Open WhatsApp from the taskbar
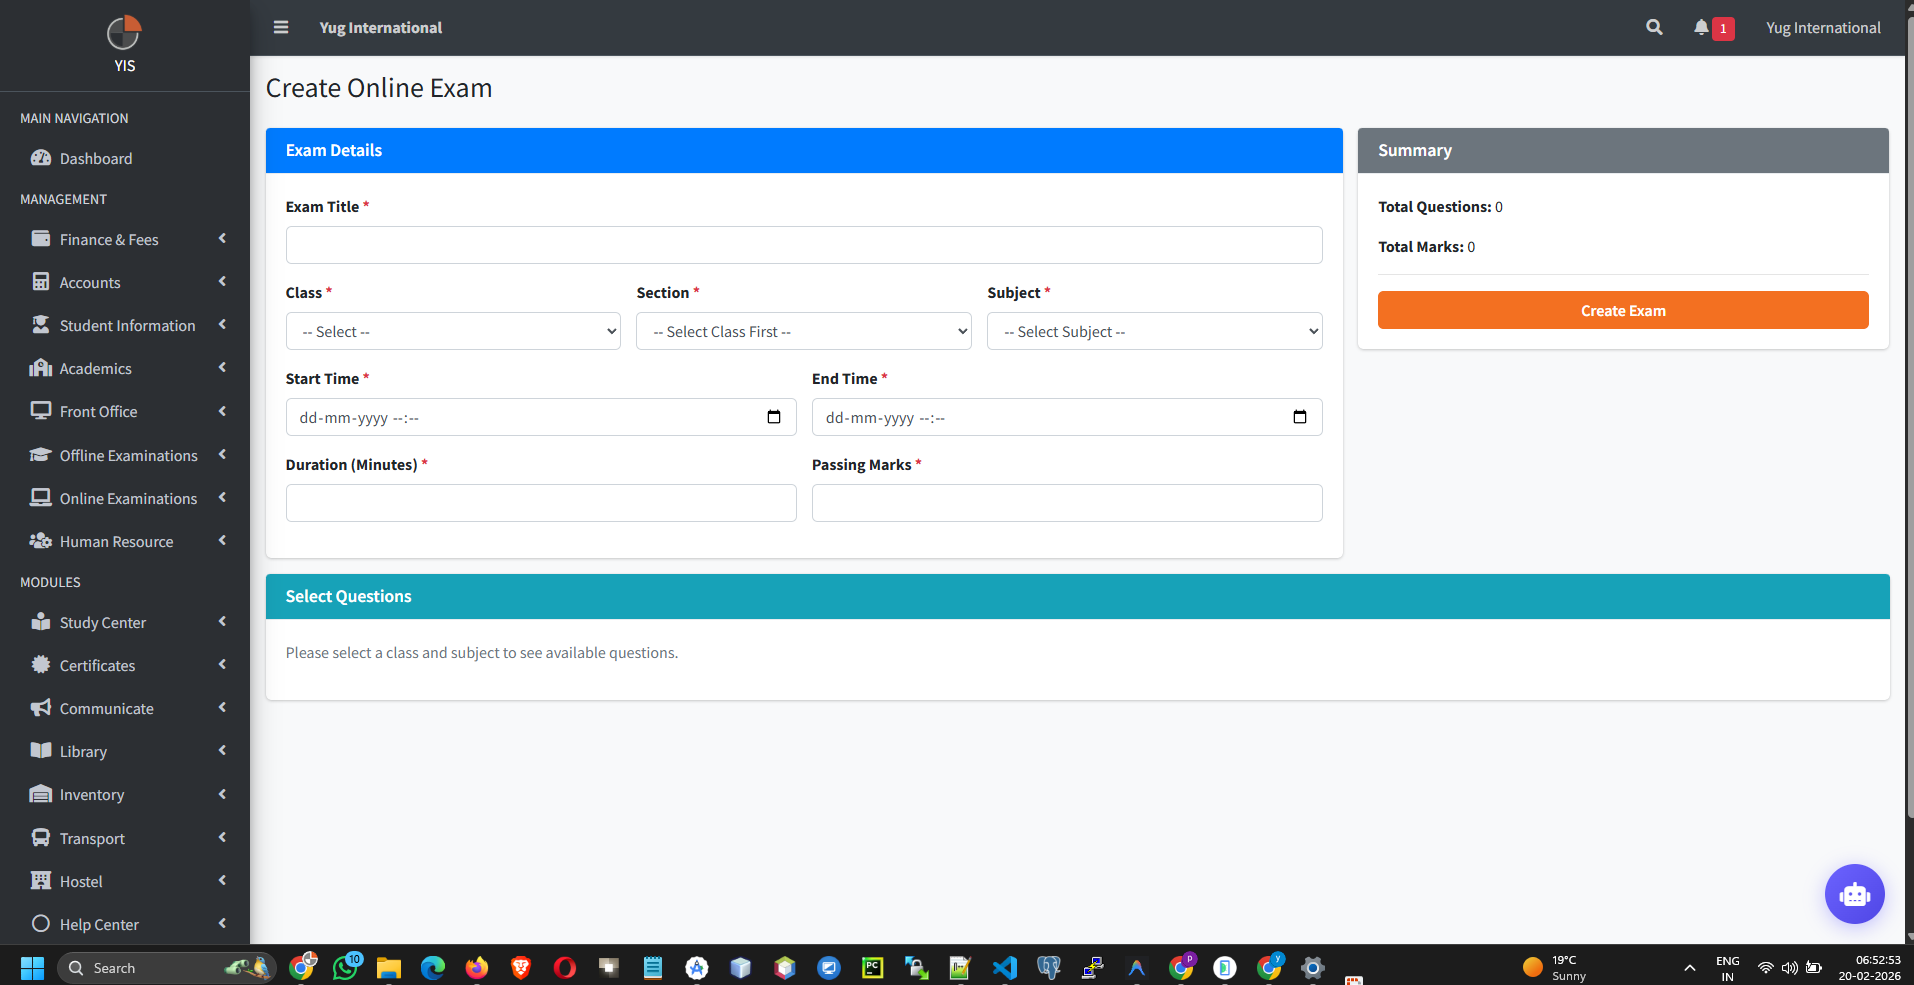 345,967
